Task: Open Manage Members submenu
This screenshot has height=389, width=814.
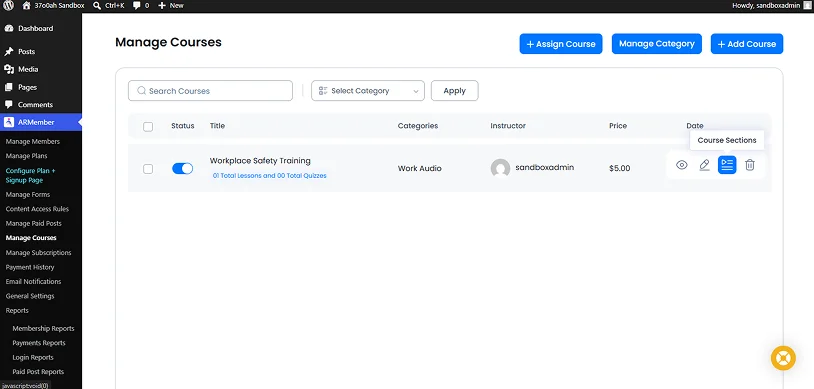Action: pyautogui.click(x=33, y=141)
